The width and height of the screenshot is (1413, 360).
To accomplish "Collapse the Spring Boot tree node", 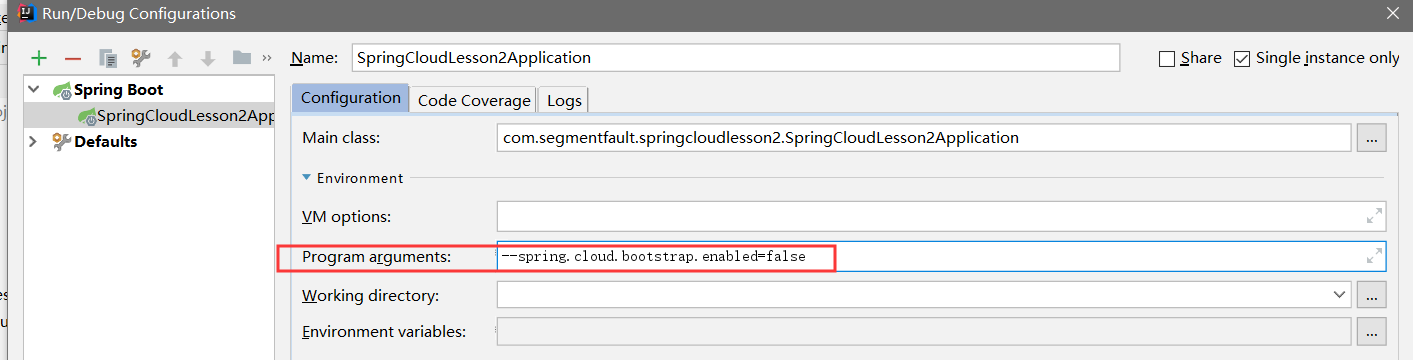I will (x=34, y=89).
